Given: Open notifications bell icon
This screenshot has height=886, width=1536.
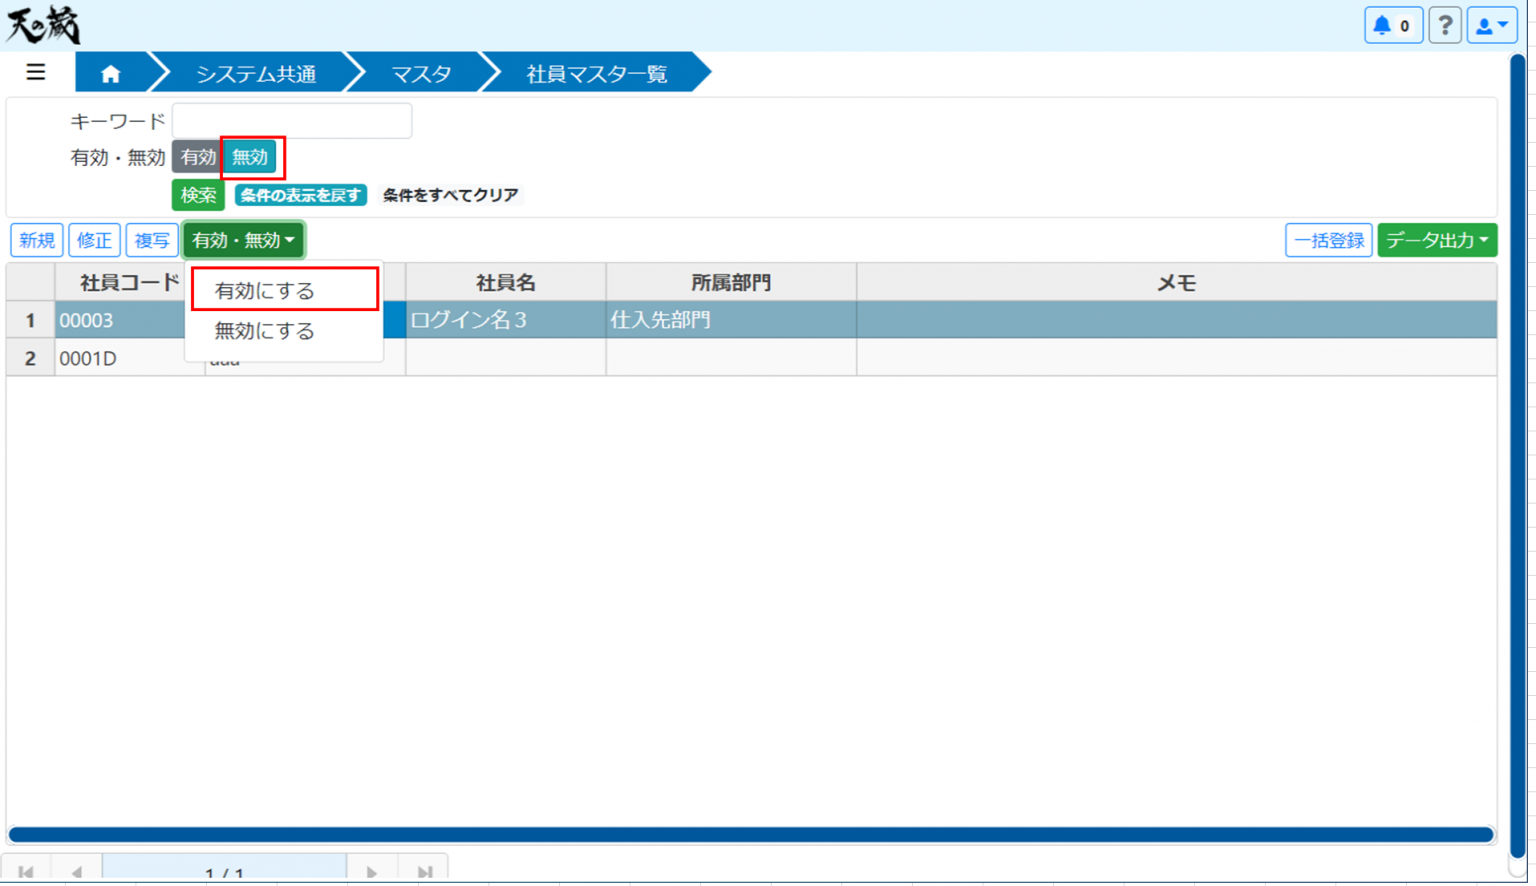Looking at the screenshot, I should click(x=1393, y=25).
